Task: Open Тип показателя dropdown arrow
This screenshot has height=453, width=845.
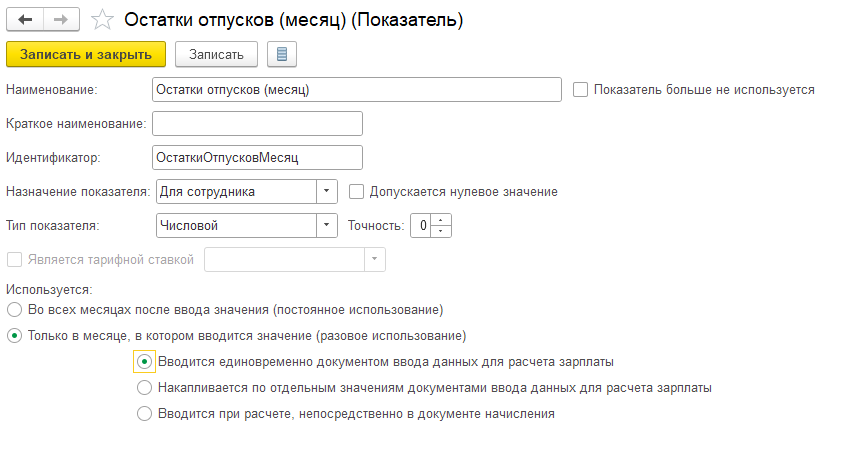Action: coord(327,226)
